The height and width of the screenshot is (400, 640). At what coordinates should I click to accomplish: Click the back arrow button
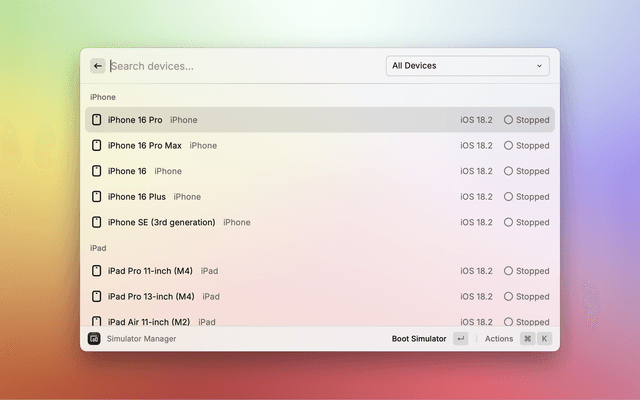coord(98,66)
